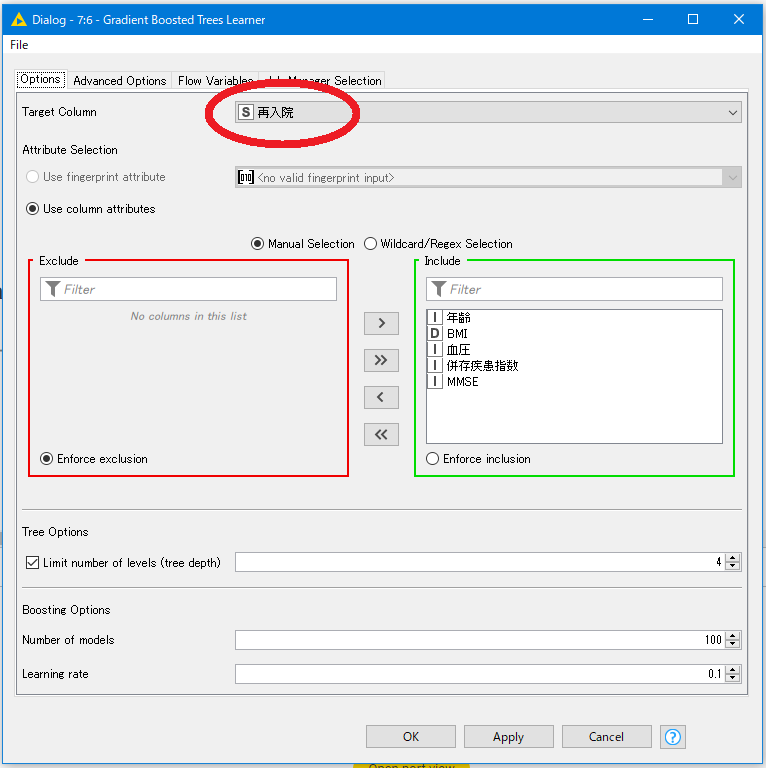Move selected column to Exclude list
The width and height of the screenshot is (766, 768).
pos(381,397)
